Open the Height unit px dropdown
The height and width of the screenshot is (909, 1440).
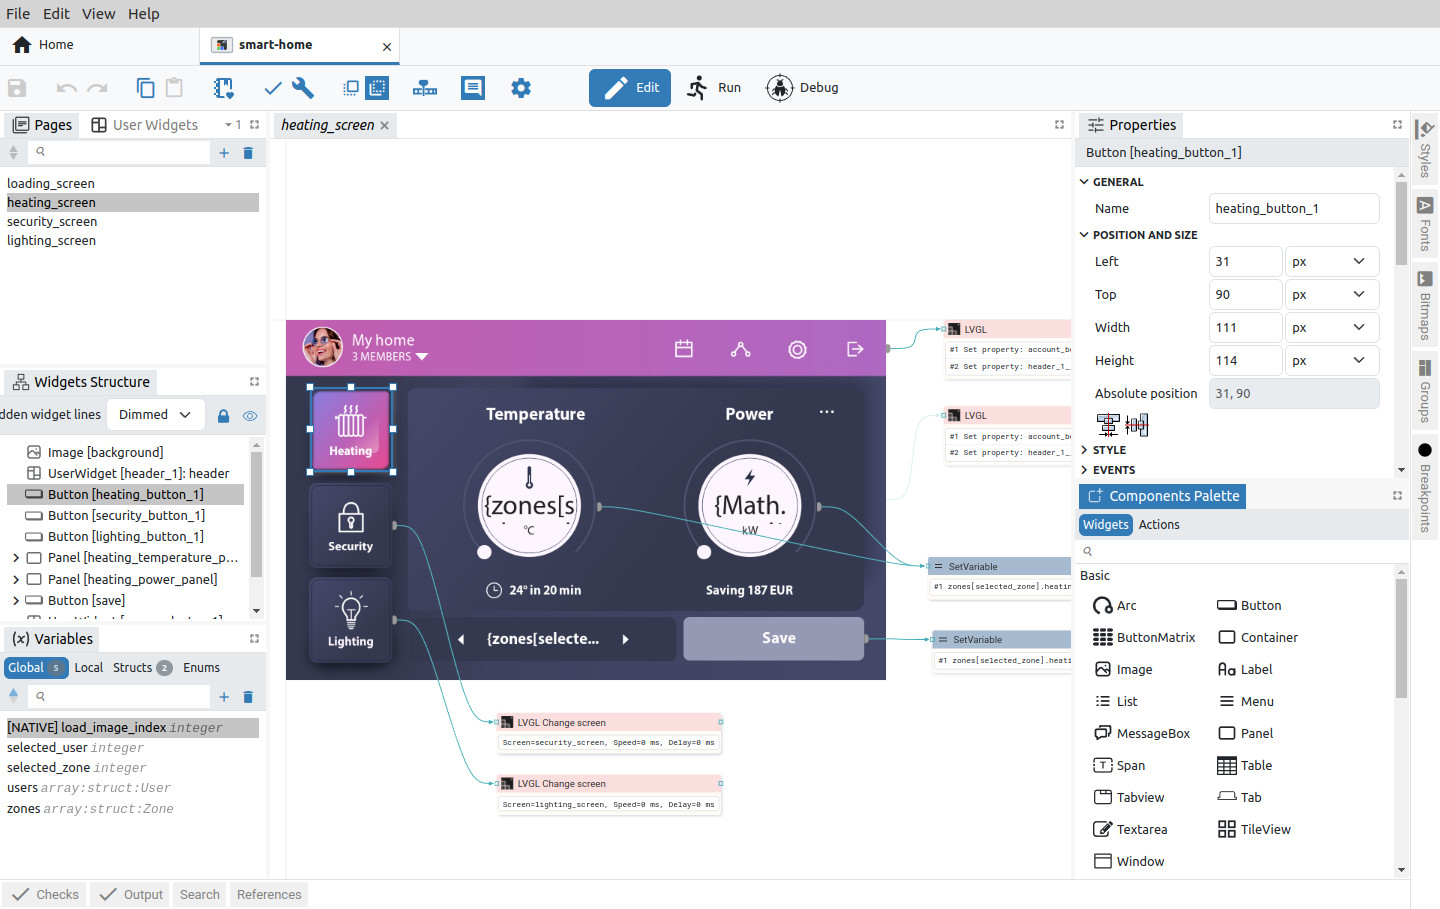1332,361
